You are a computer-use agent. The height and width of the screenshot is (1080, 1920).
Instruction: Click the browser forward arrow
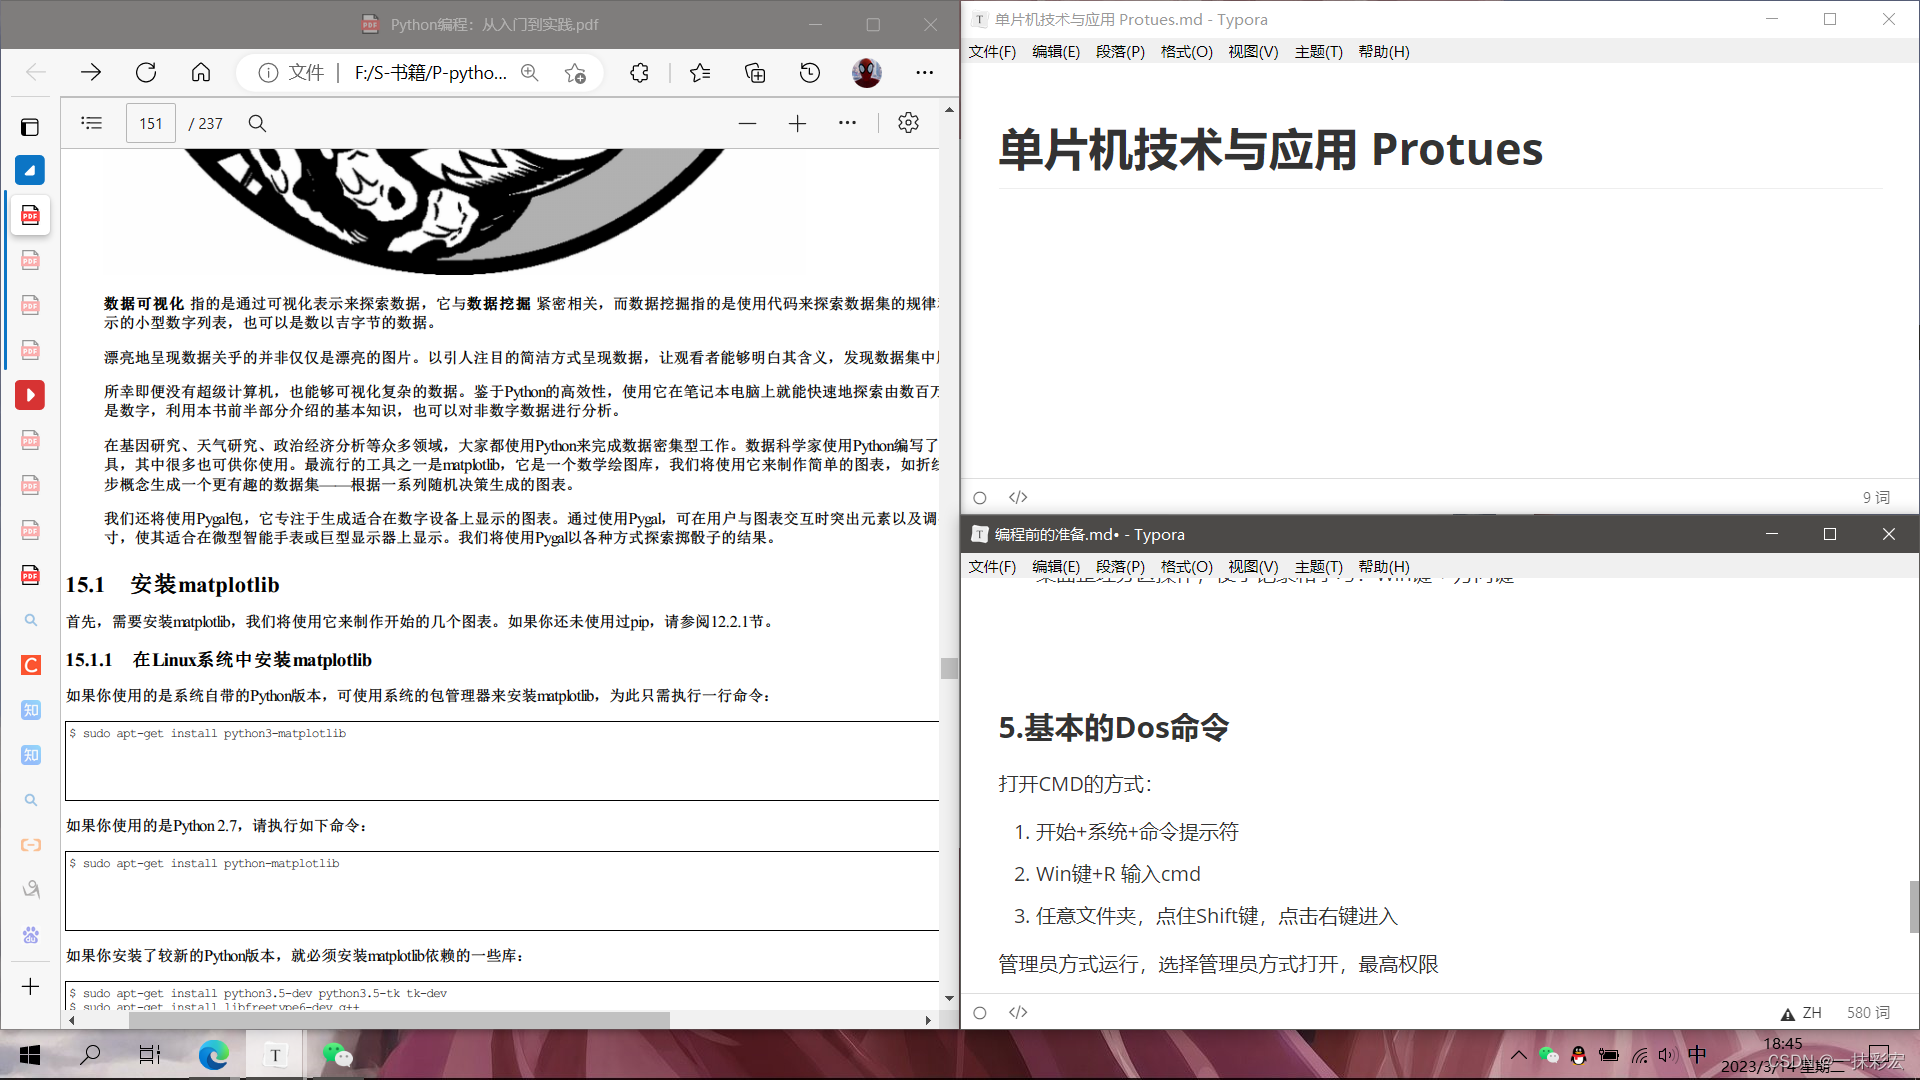click(x=91, y=72)
